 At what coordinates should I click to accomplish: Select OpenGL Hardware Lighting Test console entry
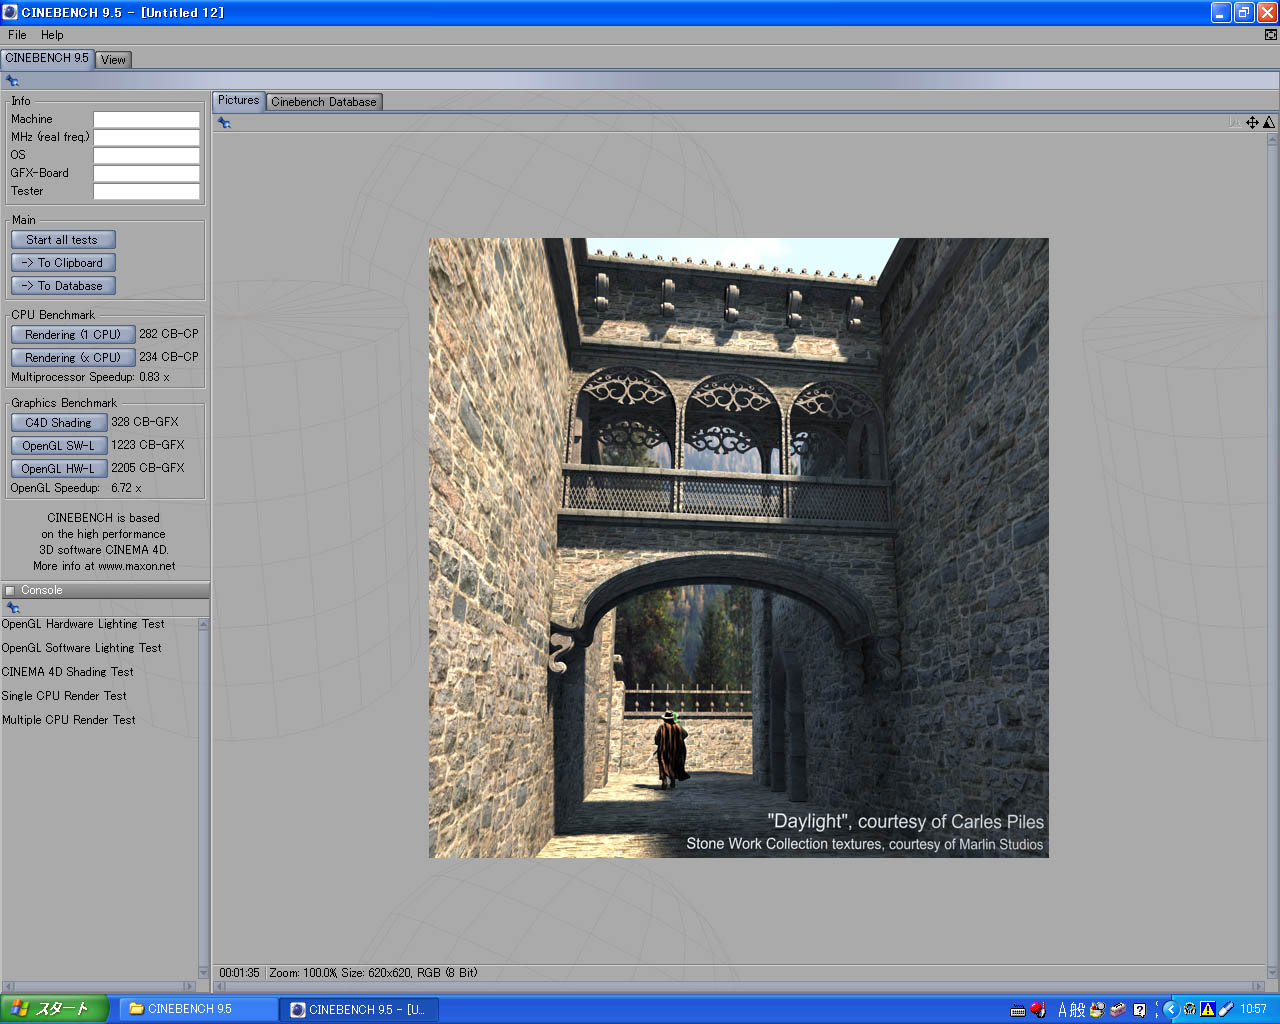coord(83,624)
